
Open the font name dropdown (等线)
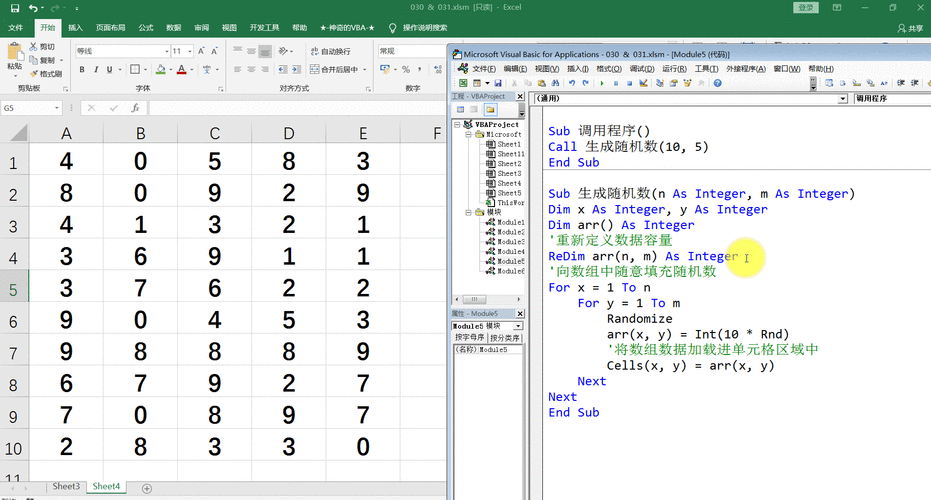click(166, 52)
